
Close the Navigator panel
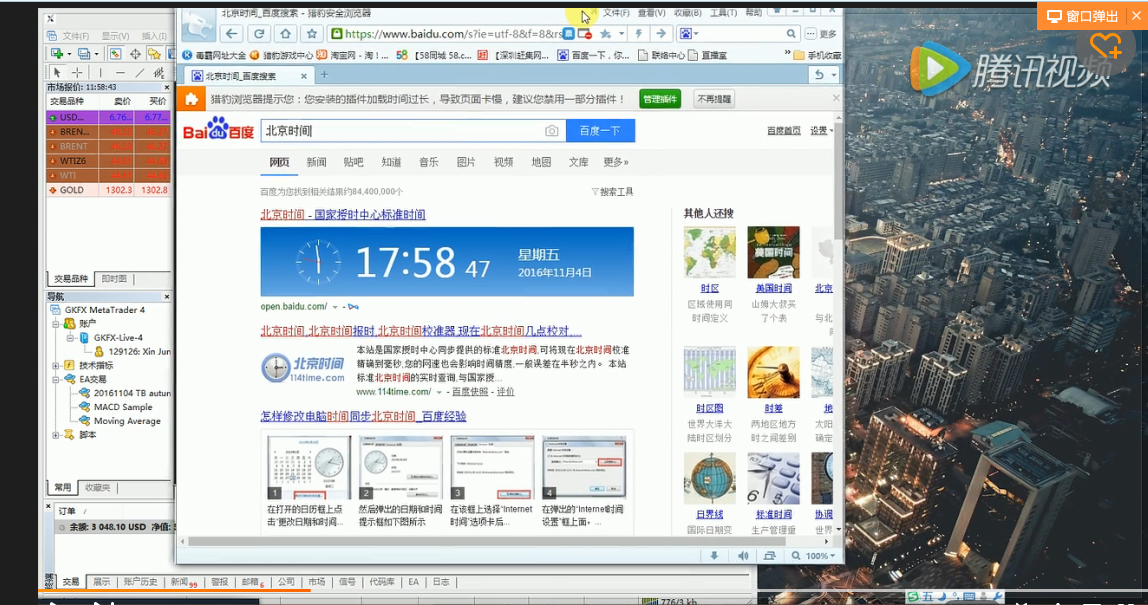pos(166,297)
